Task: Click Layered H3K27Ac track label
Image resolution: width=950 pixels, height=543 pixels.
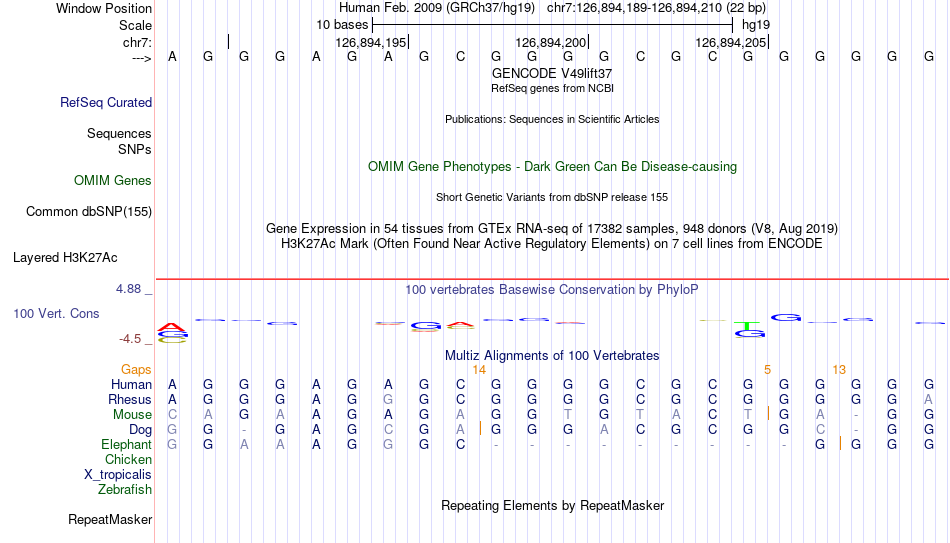Action: (x=65, y=258)
